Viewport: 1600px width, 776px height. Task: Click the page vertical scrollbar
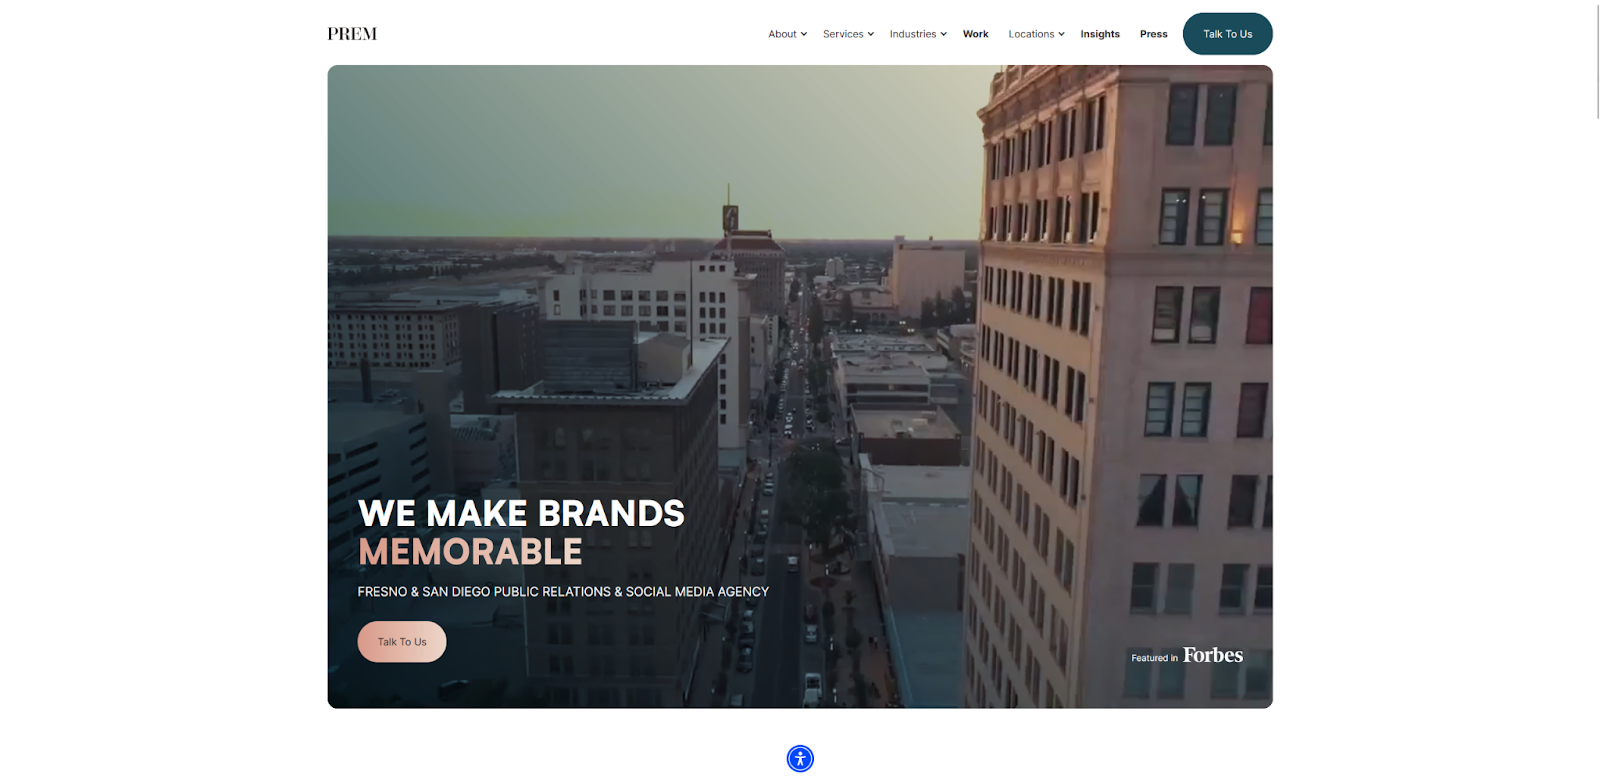1596,60
